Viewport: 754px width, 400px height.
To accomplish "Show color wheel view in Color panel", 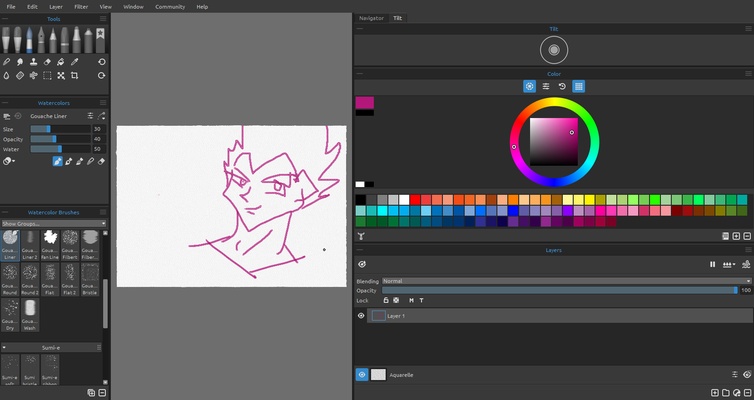I will 529,87.
